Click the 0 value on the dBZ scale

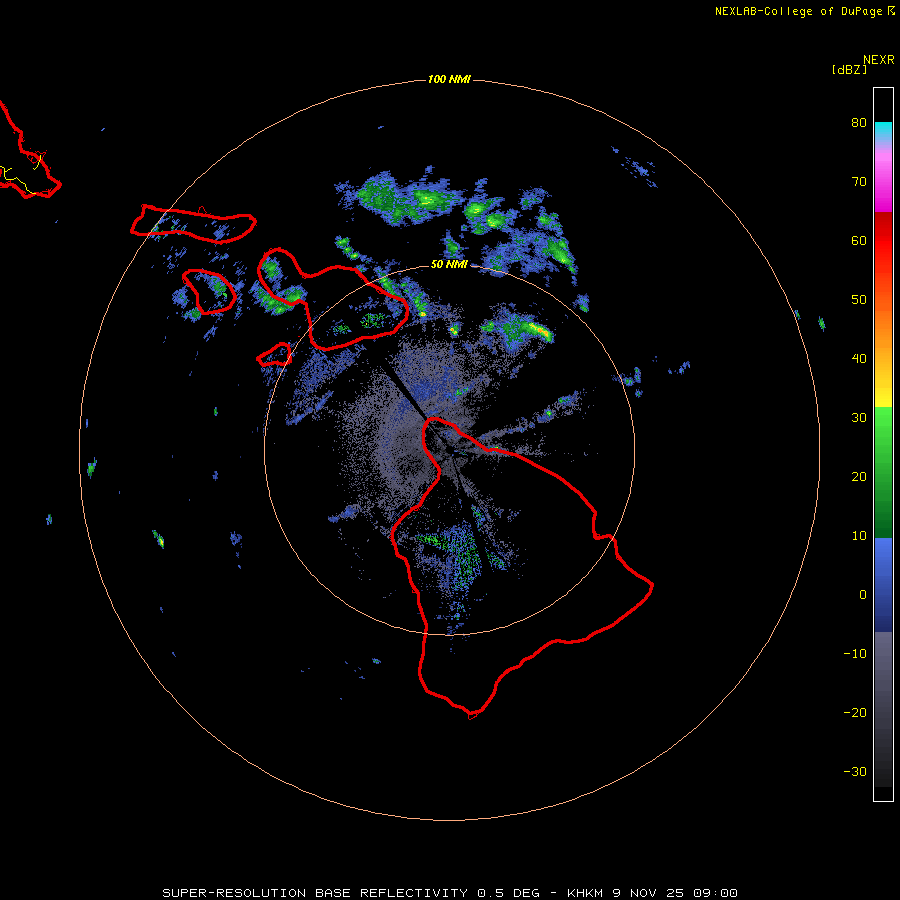coord(863,595)
